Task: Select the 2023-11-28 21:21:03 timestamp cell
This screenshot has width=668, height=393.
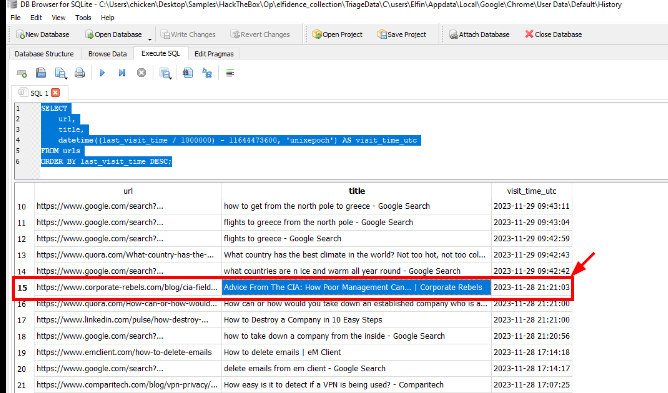Action: pos(532,287)
